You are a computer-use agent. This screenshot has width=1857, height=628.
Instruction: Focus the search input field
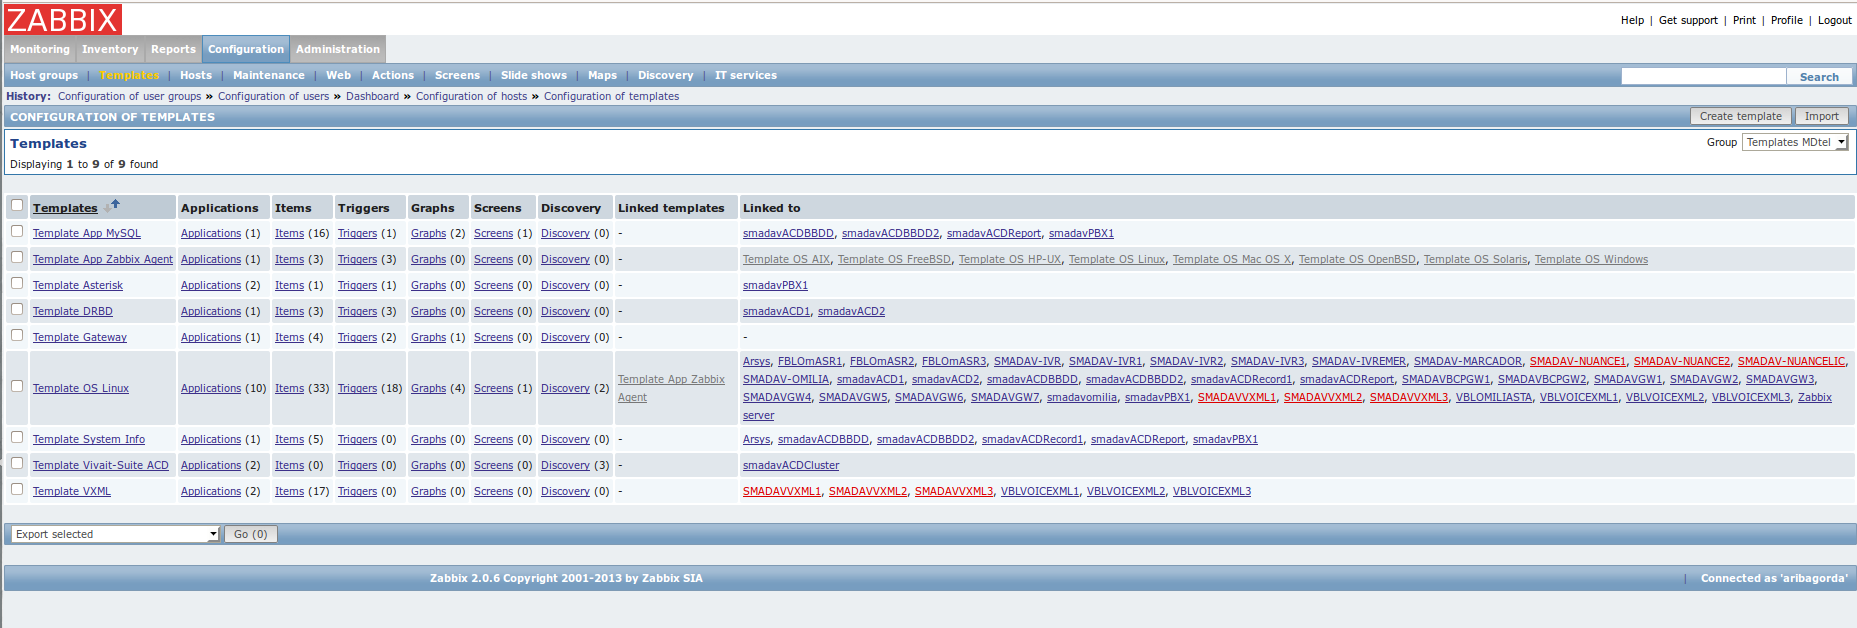(x=1704, y=76)
